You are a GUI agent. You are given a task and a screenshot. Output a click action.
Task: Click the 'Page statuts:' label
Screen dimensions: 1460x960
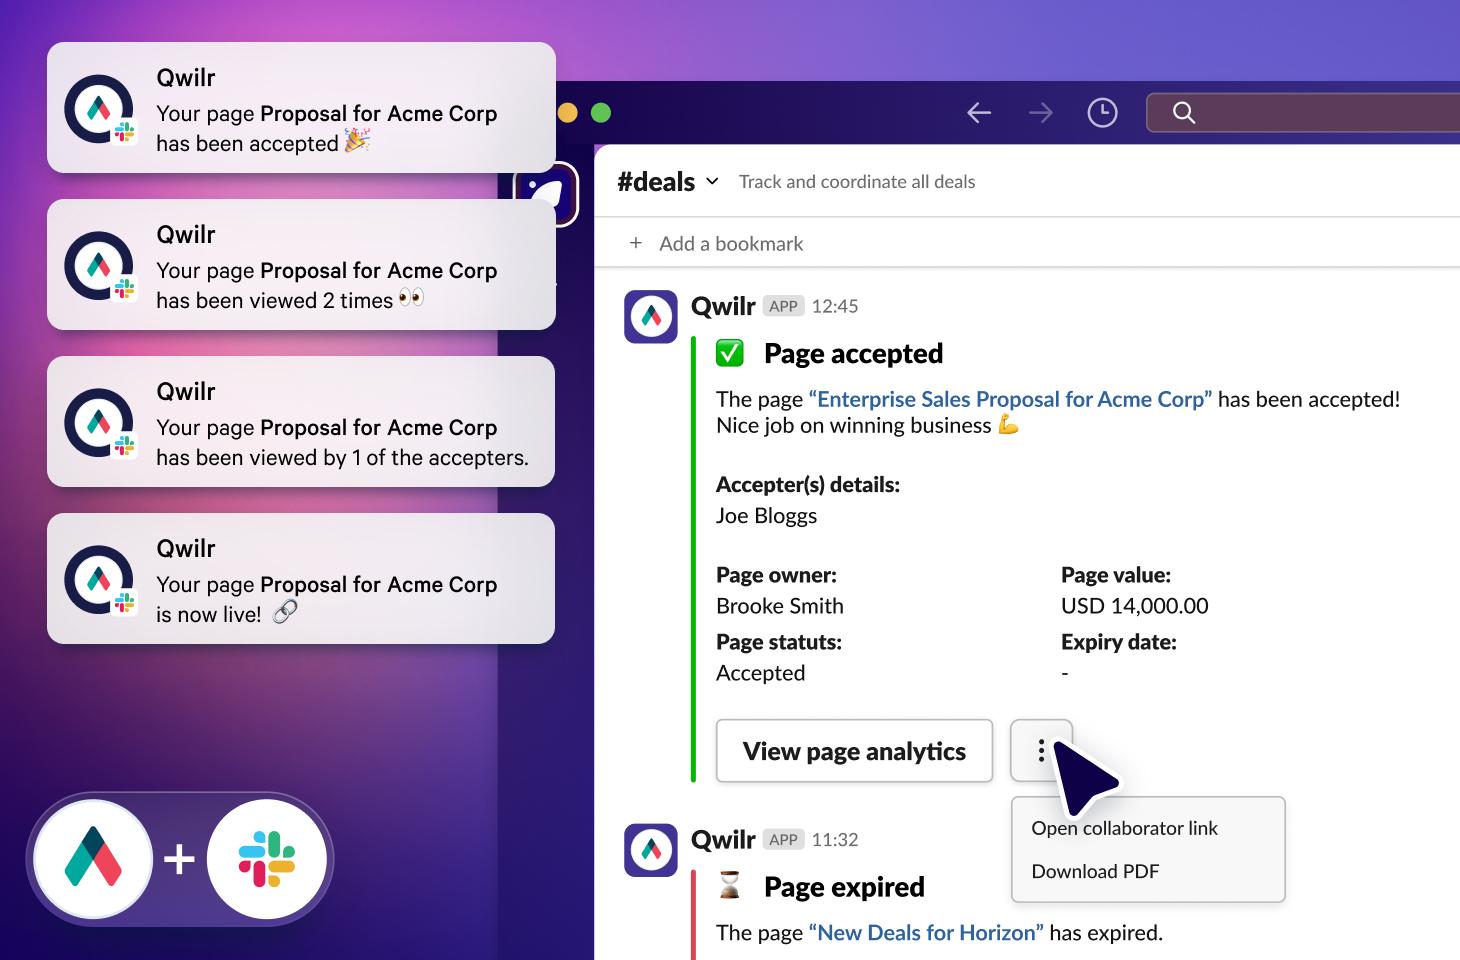point(779,642)
